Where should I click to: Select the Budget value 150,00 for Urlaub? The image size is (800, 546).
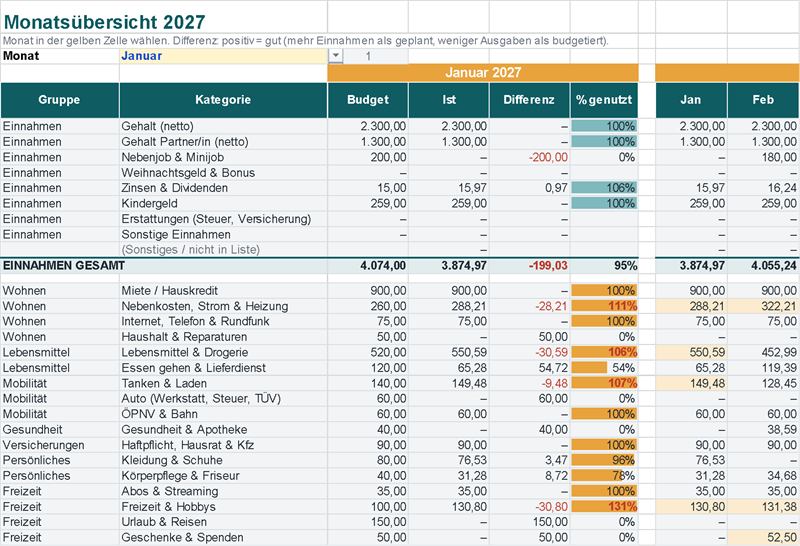tap(368, 522)
